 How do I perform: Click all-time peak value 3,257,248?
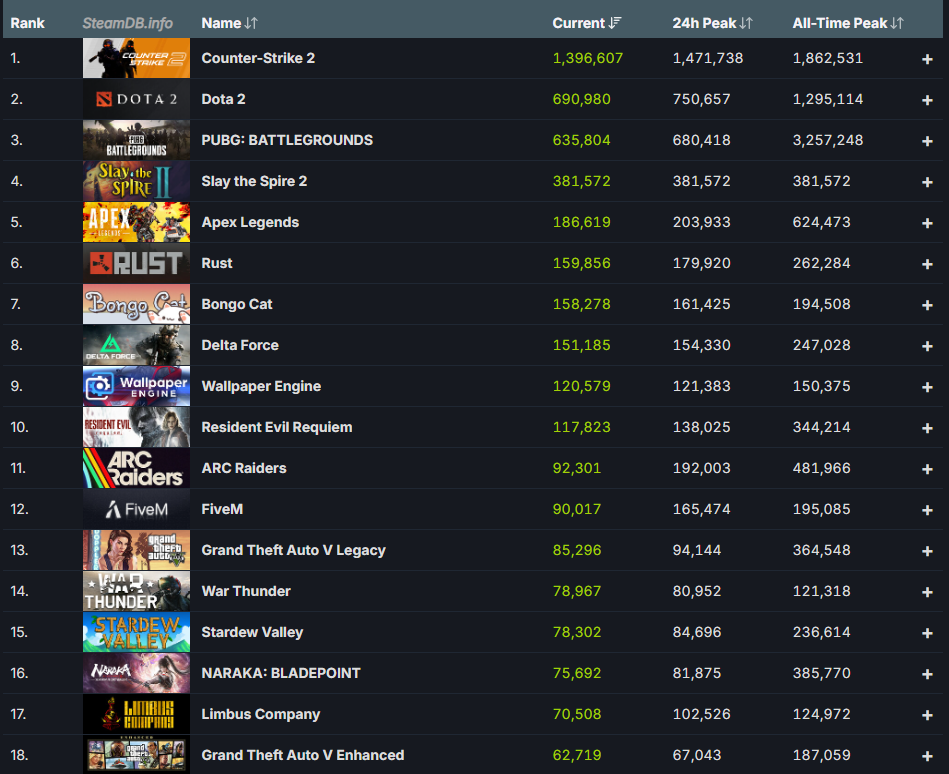tap(827, 140)
